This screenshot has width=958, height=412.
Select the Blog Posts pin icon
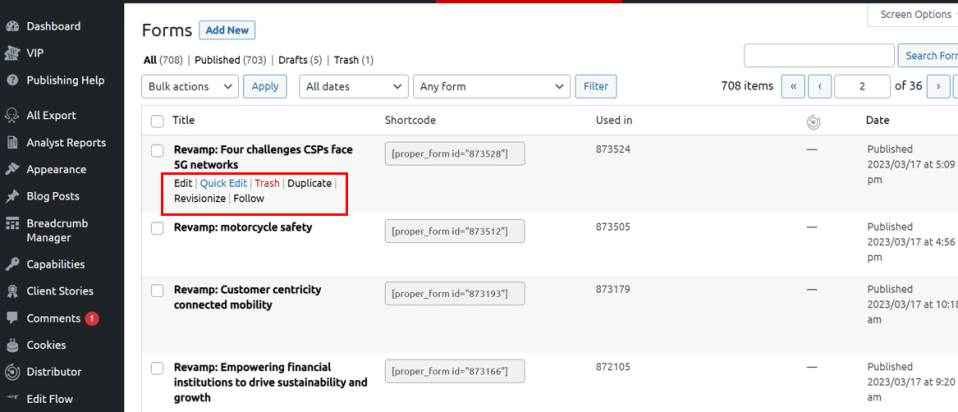[x=12, y=196]
